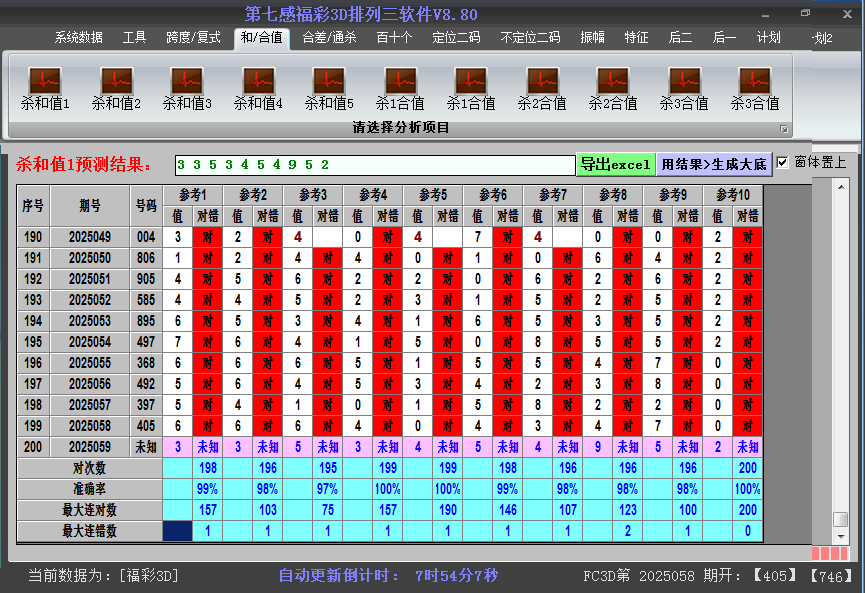The width and height of the screenshot is (865, 593).
Task: Click the 参考5 column header
Action: pyautogui.click(x=432, y=195)
